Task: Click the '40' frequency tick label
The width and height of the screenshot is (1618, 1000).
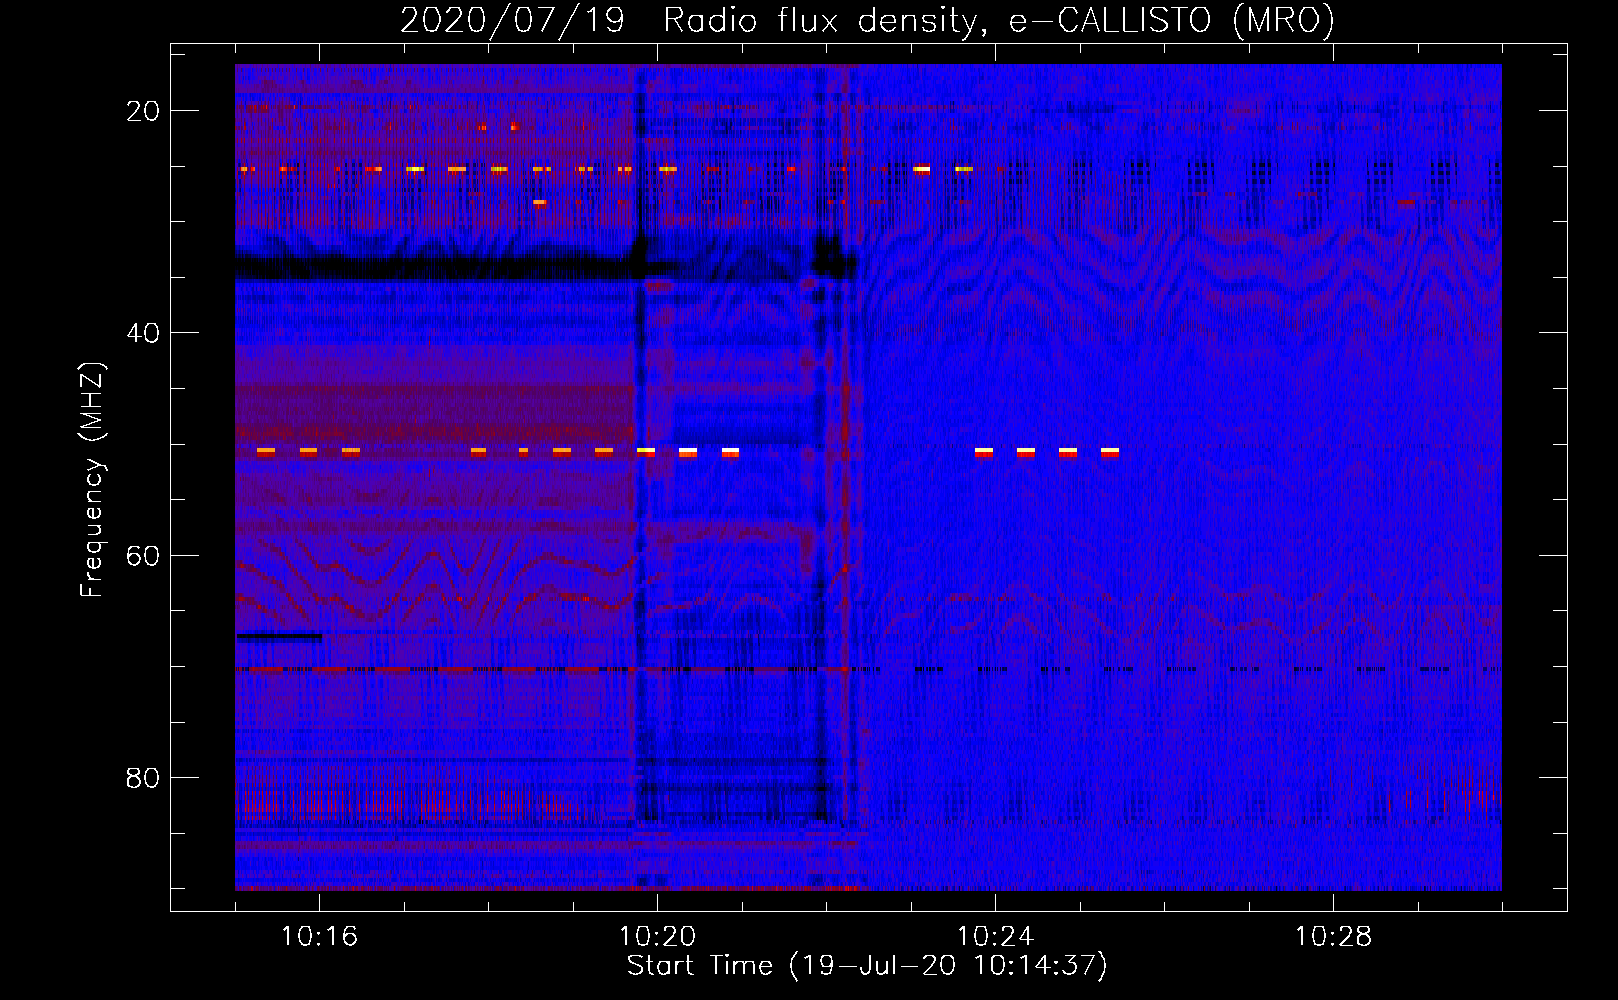Action: [x=143, y=333]
